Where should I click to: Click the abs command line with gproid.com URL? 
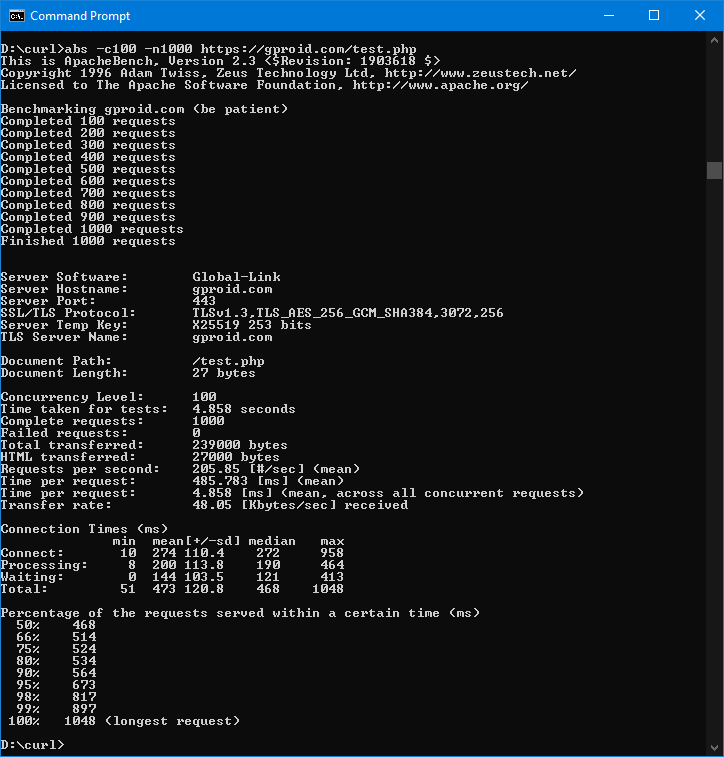[208, 49]
